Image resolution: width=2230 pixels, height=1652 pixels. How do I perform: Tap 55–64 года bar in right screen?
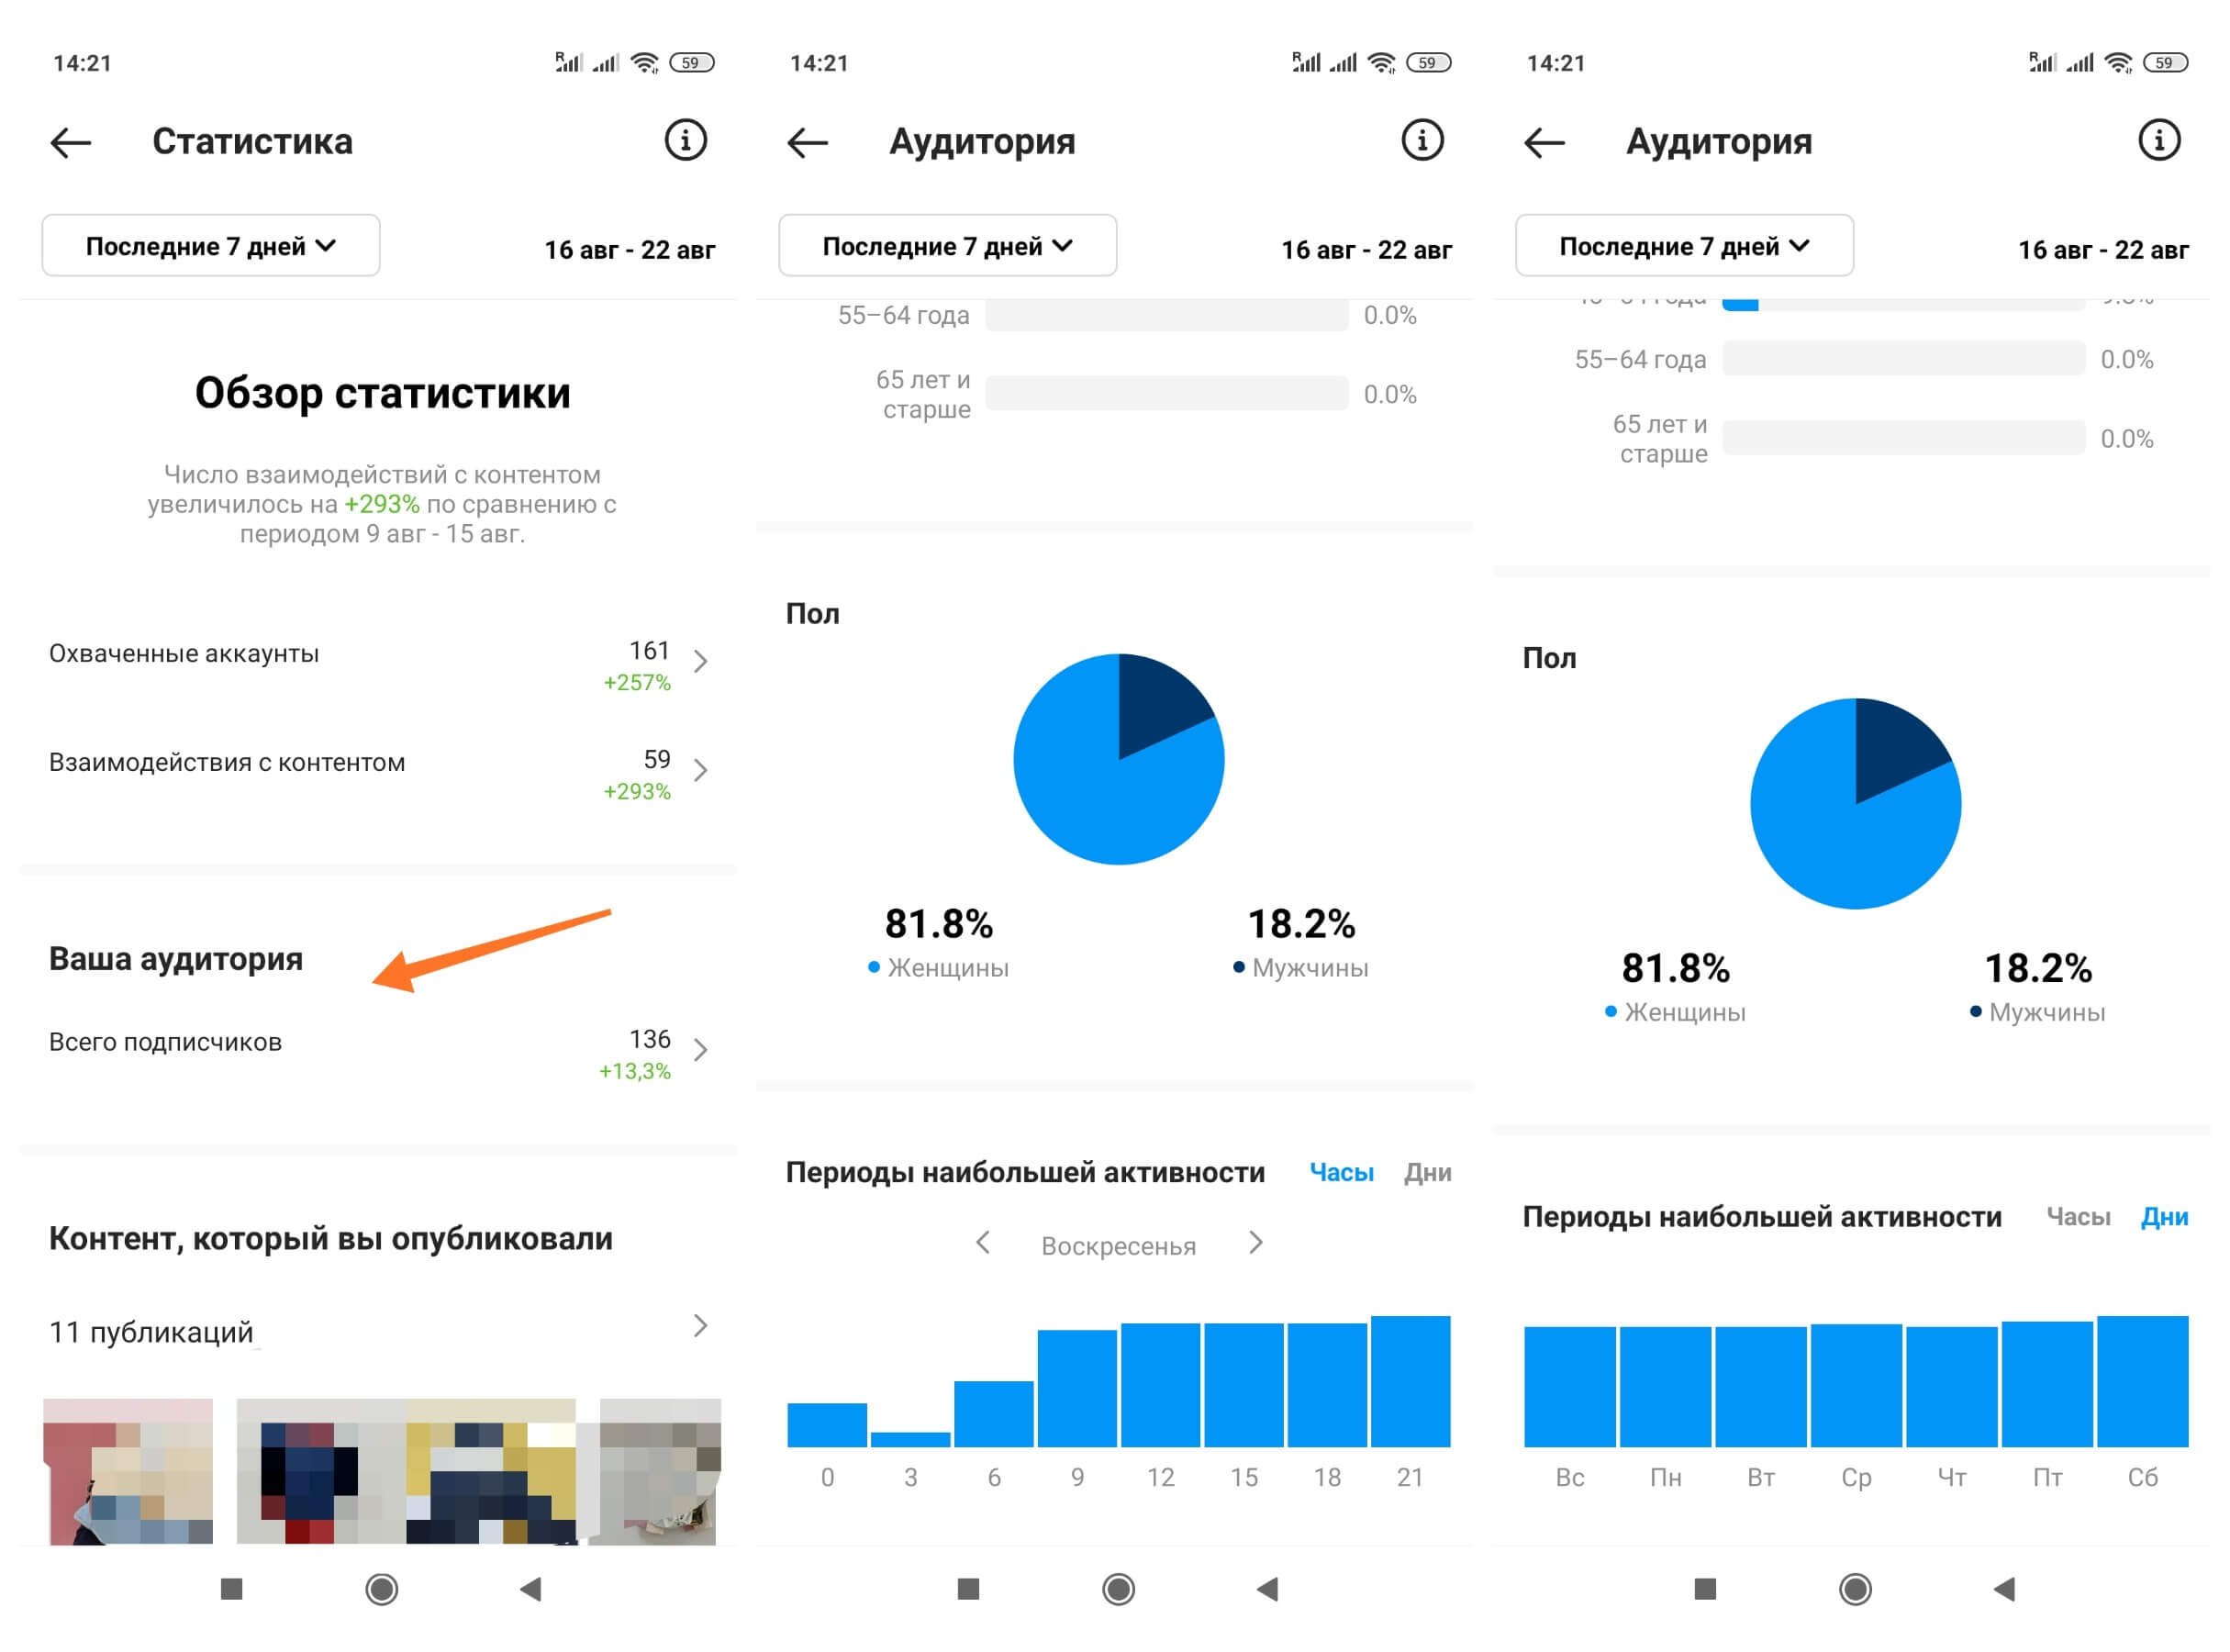[1904, 359]
